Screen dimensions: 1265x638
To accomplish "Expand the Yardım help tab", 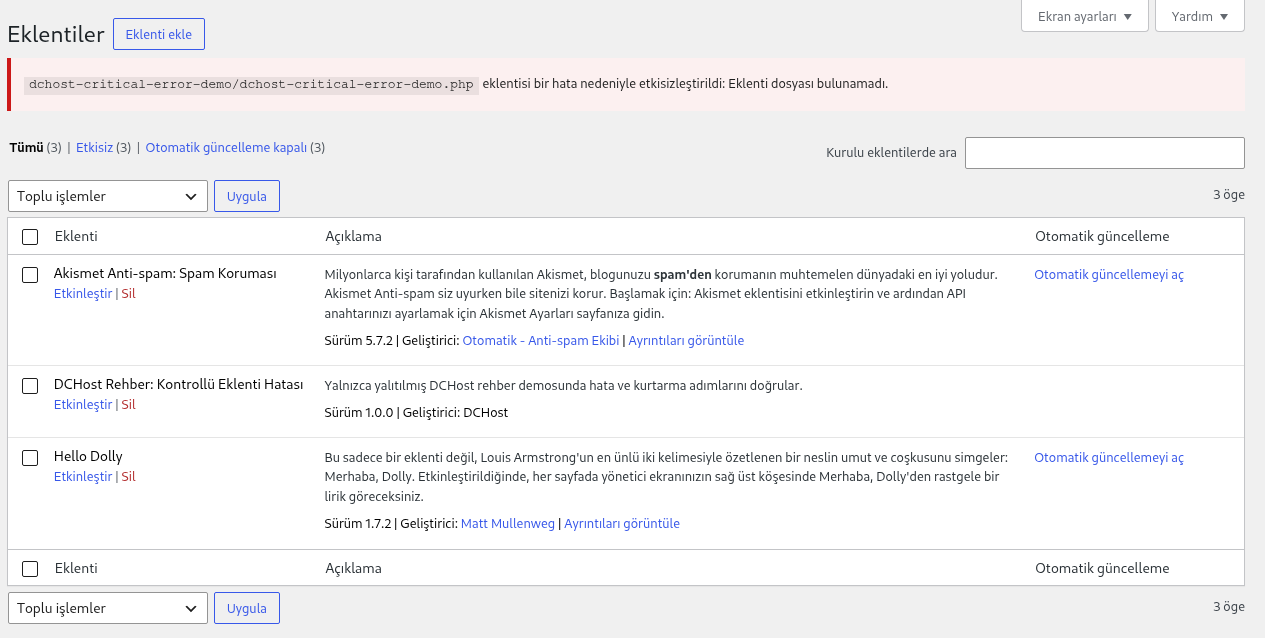I will point(1200,16).
